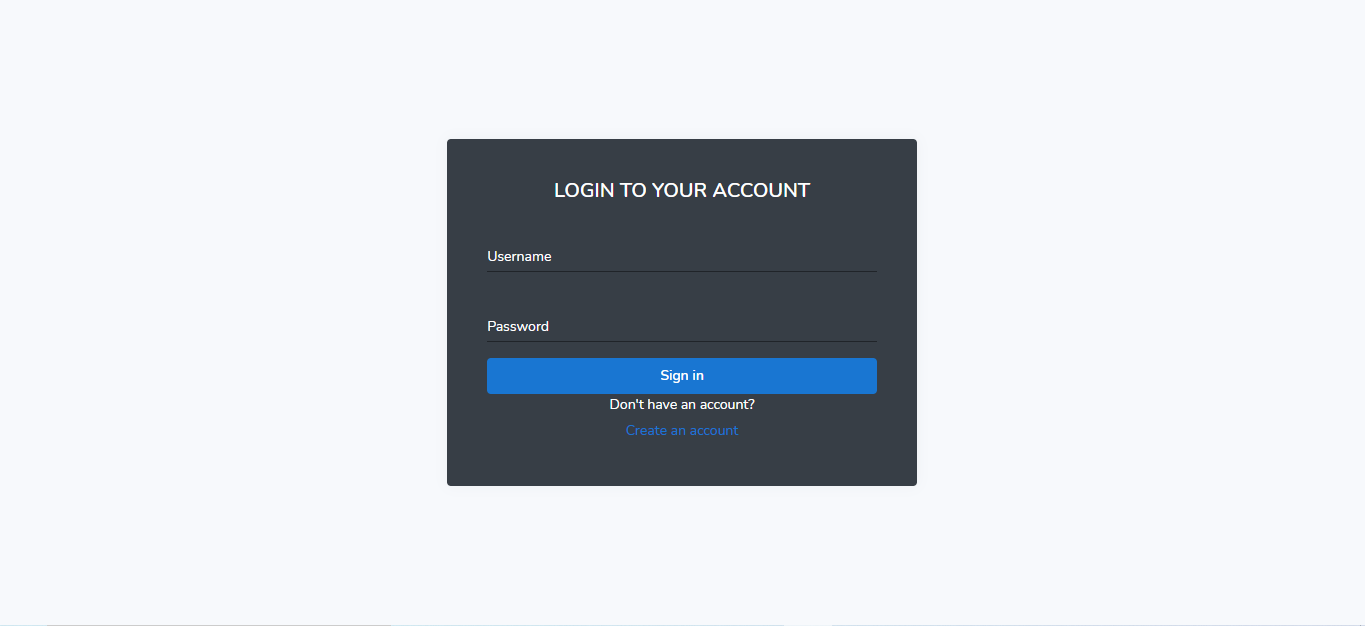Select the Password label text

pos(518,327)
